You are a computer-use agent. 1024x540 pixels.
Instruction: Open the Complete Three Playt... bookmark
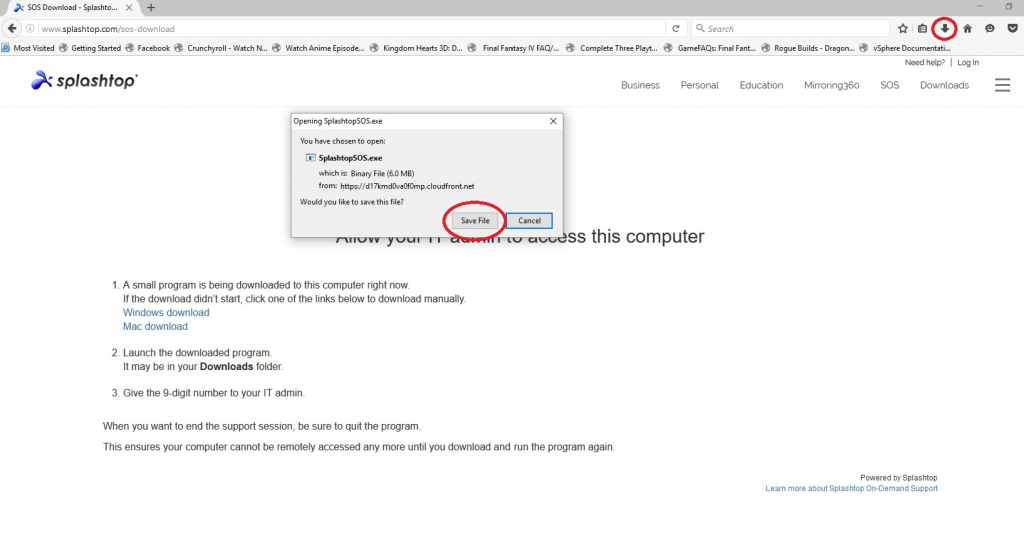click(x=612, y=48)
